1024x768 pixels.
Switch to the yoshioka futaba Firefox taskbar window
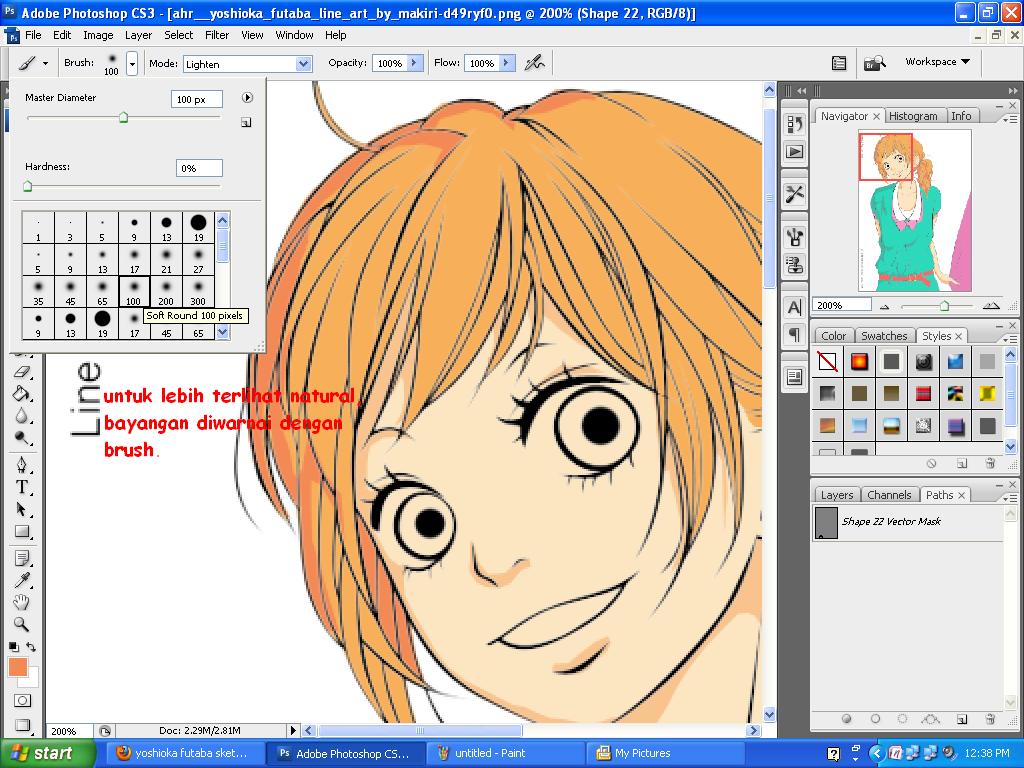[187, 753]
